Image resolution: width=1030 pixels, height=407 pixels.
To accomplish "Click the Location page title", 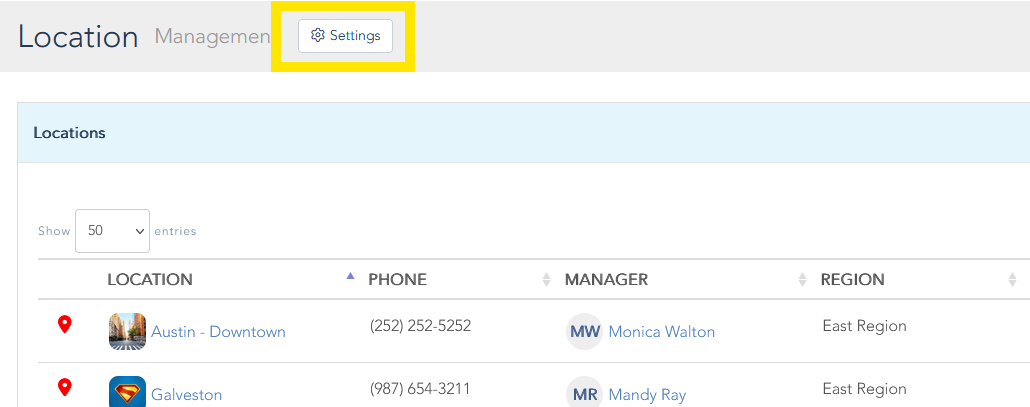I will pos(78,37).
